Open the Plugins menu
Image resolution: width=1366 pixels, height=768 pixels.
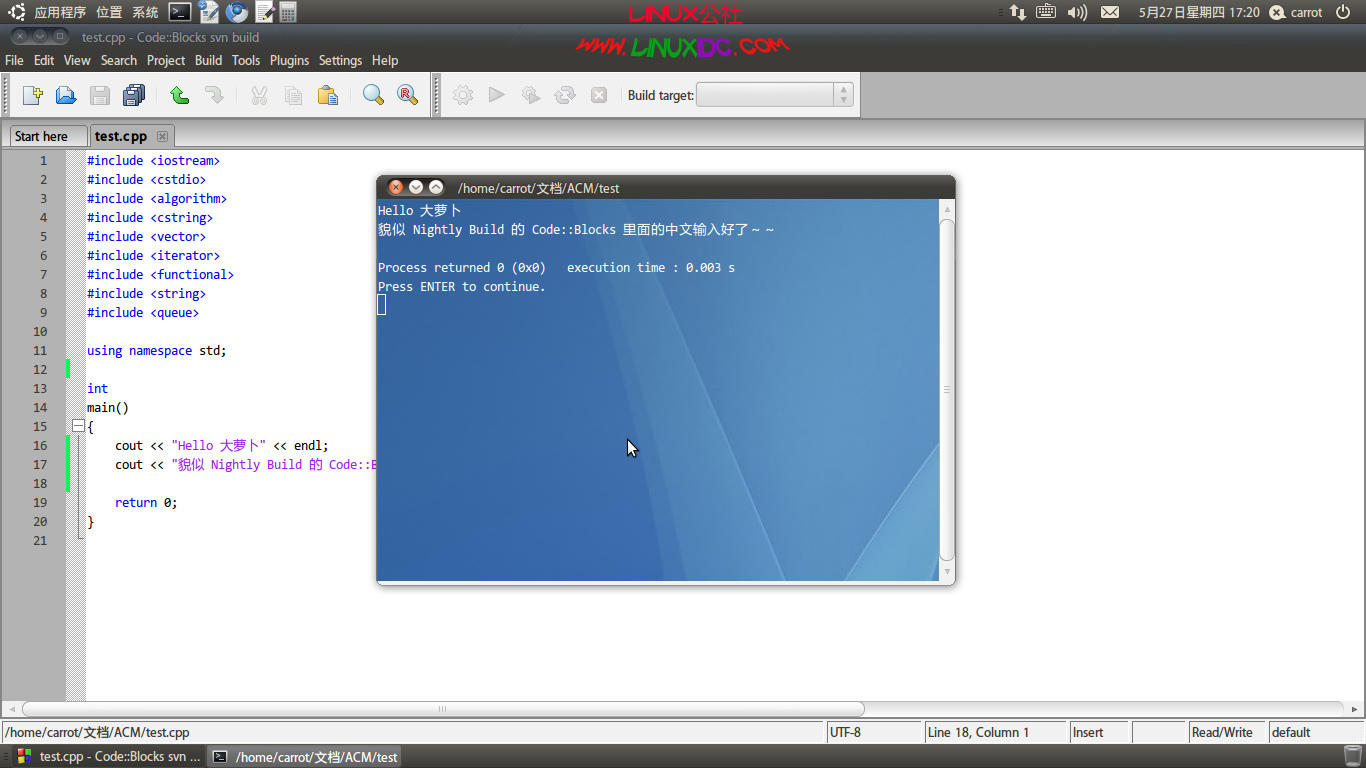coord(290,60)
